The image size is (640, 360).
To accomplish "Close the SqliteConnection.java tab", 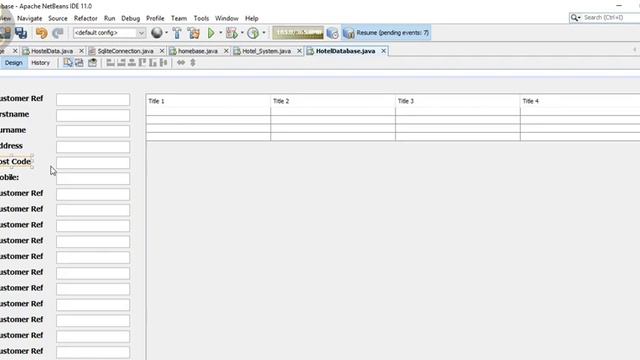I will tap(162, 51).
